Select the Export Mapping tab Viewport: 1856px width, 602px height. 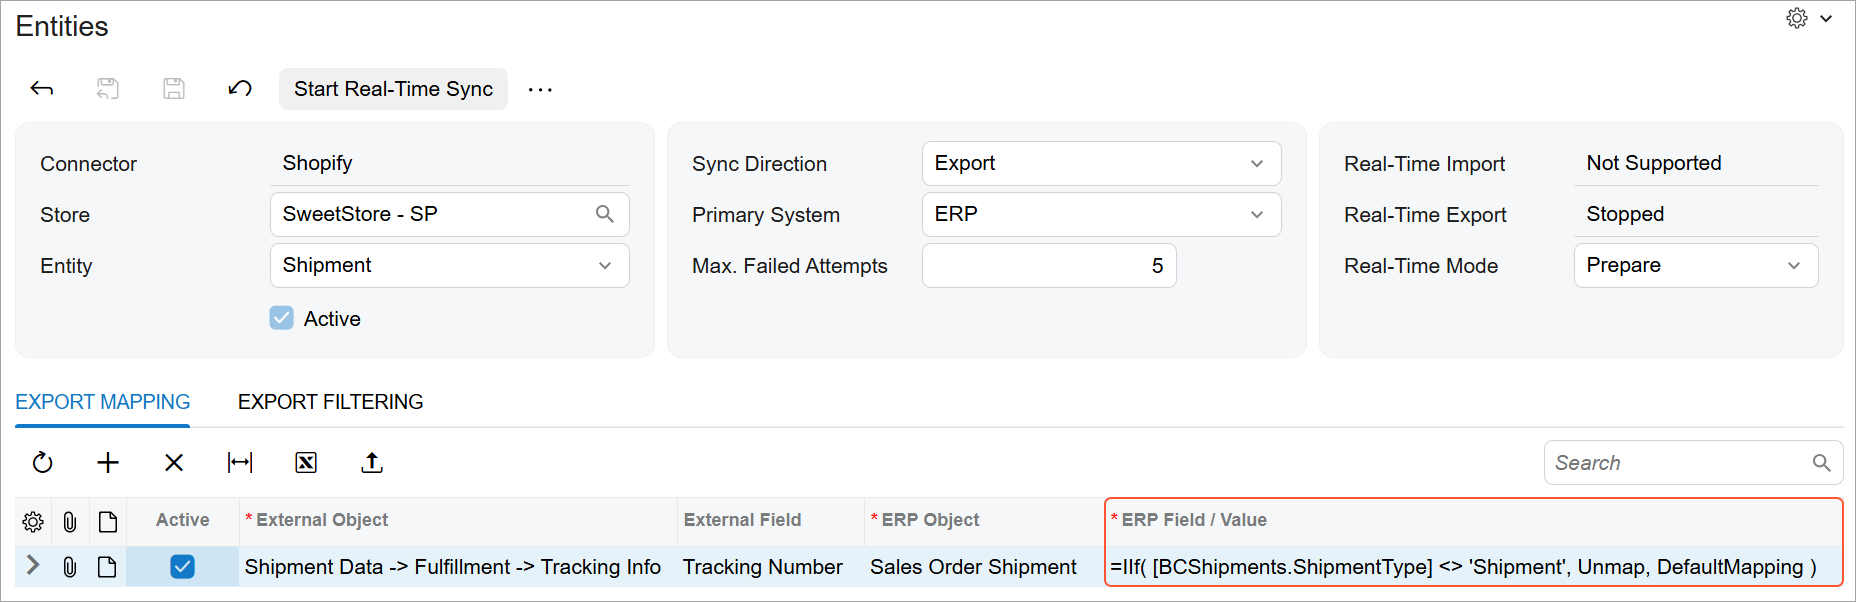(103, 402)
